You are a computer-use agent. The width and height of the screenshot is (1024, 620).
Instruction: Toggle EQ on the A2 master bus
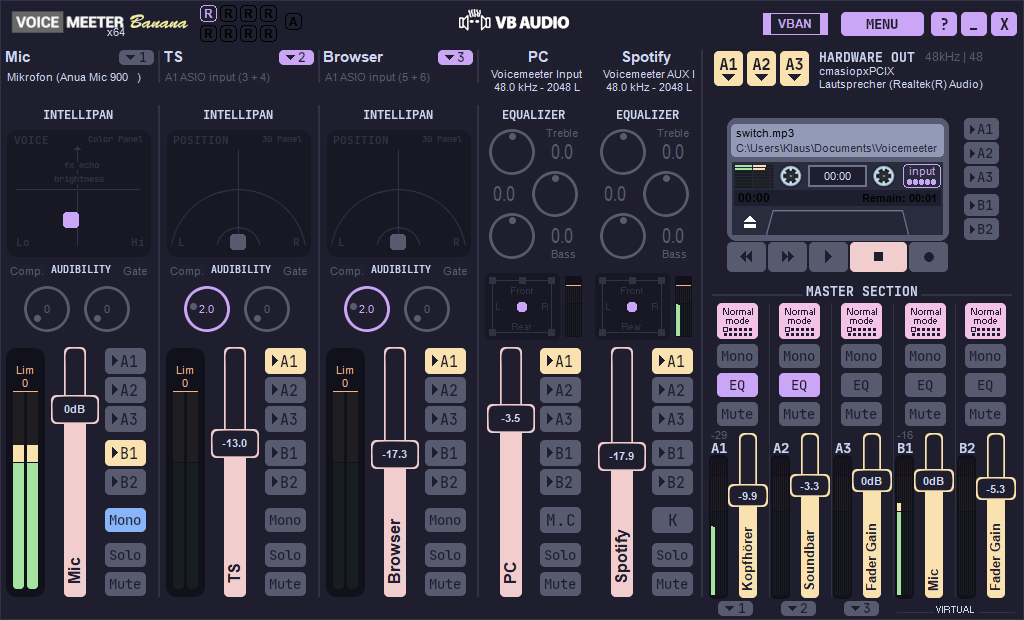click(799, 385)
